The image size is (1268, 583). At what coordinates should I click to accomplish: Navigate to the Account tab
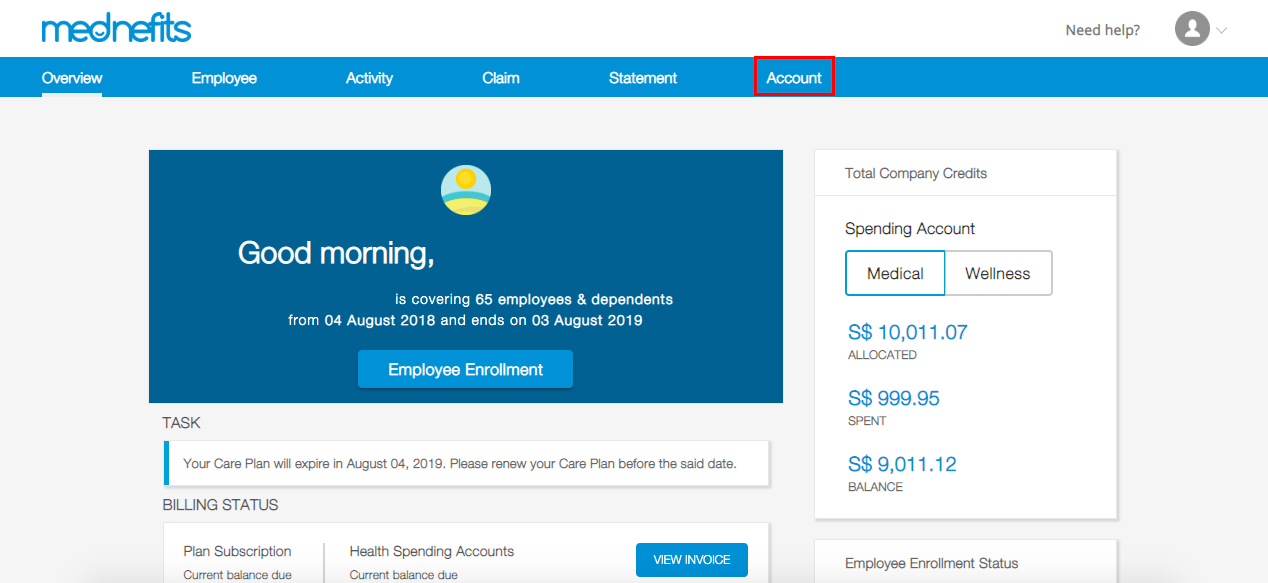(794, 78)
